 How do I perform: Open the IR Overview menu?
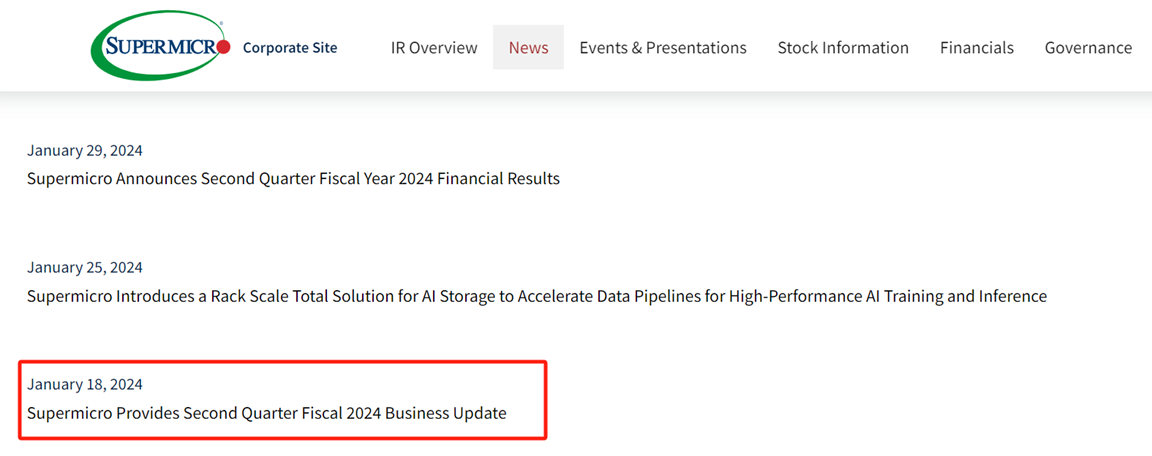tap(434, 48)
